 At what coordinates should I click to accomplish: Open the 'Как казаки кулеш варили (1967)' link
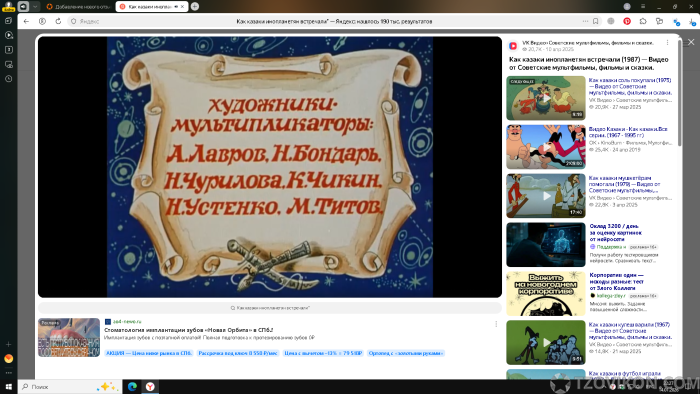tap(630, 331)
